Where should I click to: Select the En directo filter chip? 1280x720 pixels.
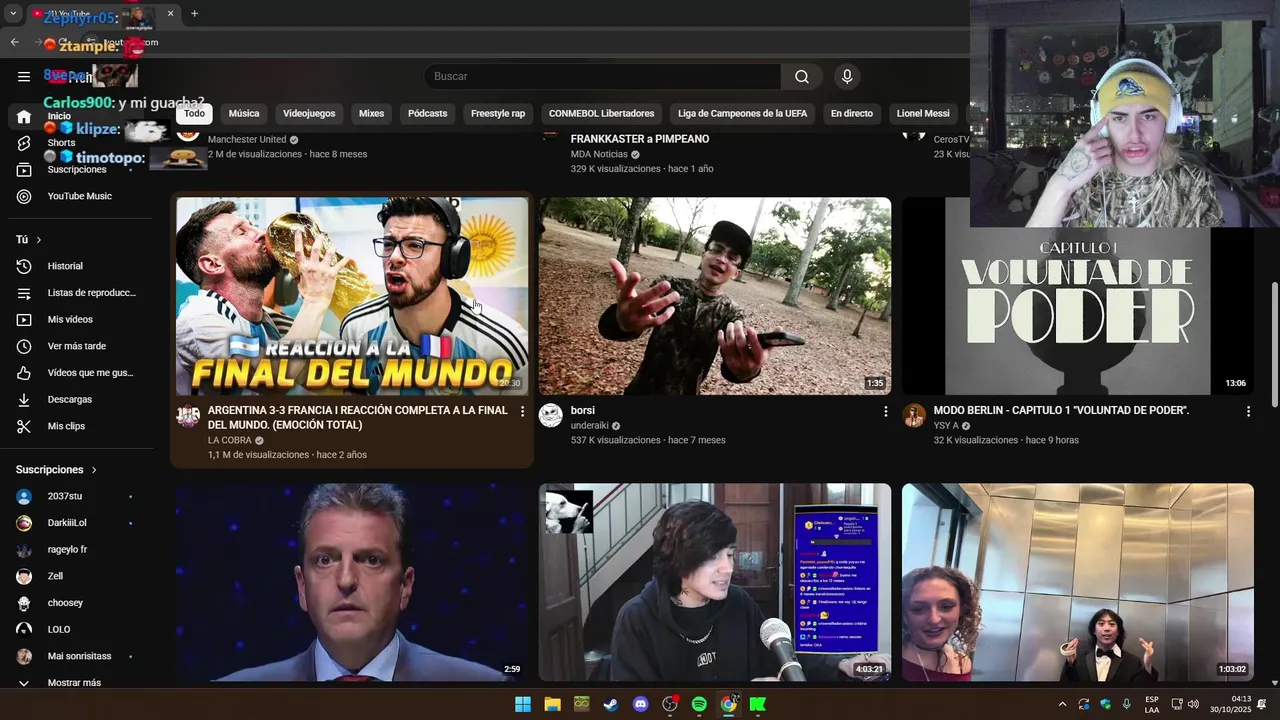point(852,113)
